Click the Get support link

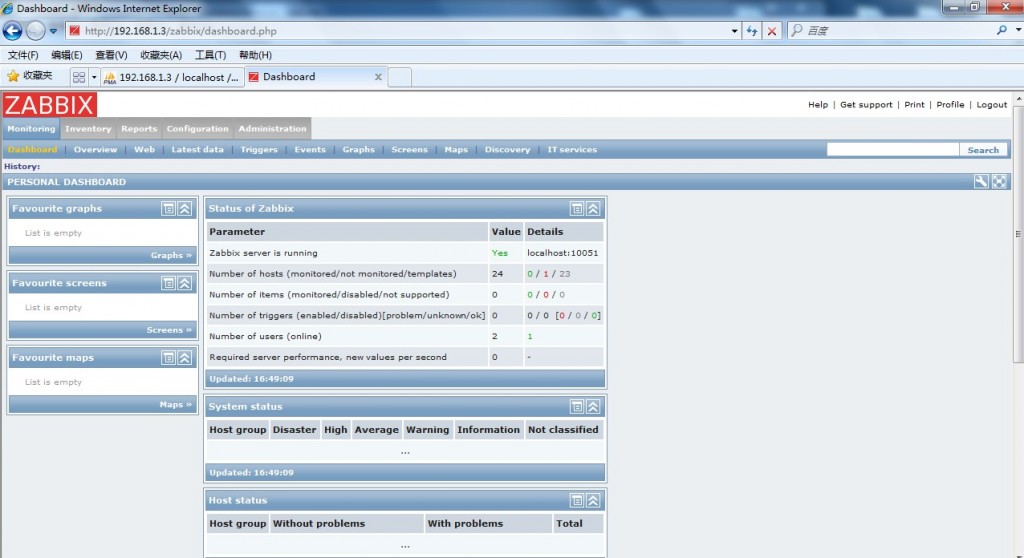click(866, 105)
